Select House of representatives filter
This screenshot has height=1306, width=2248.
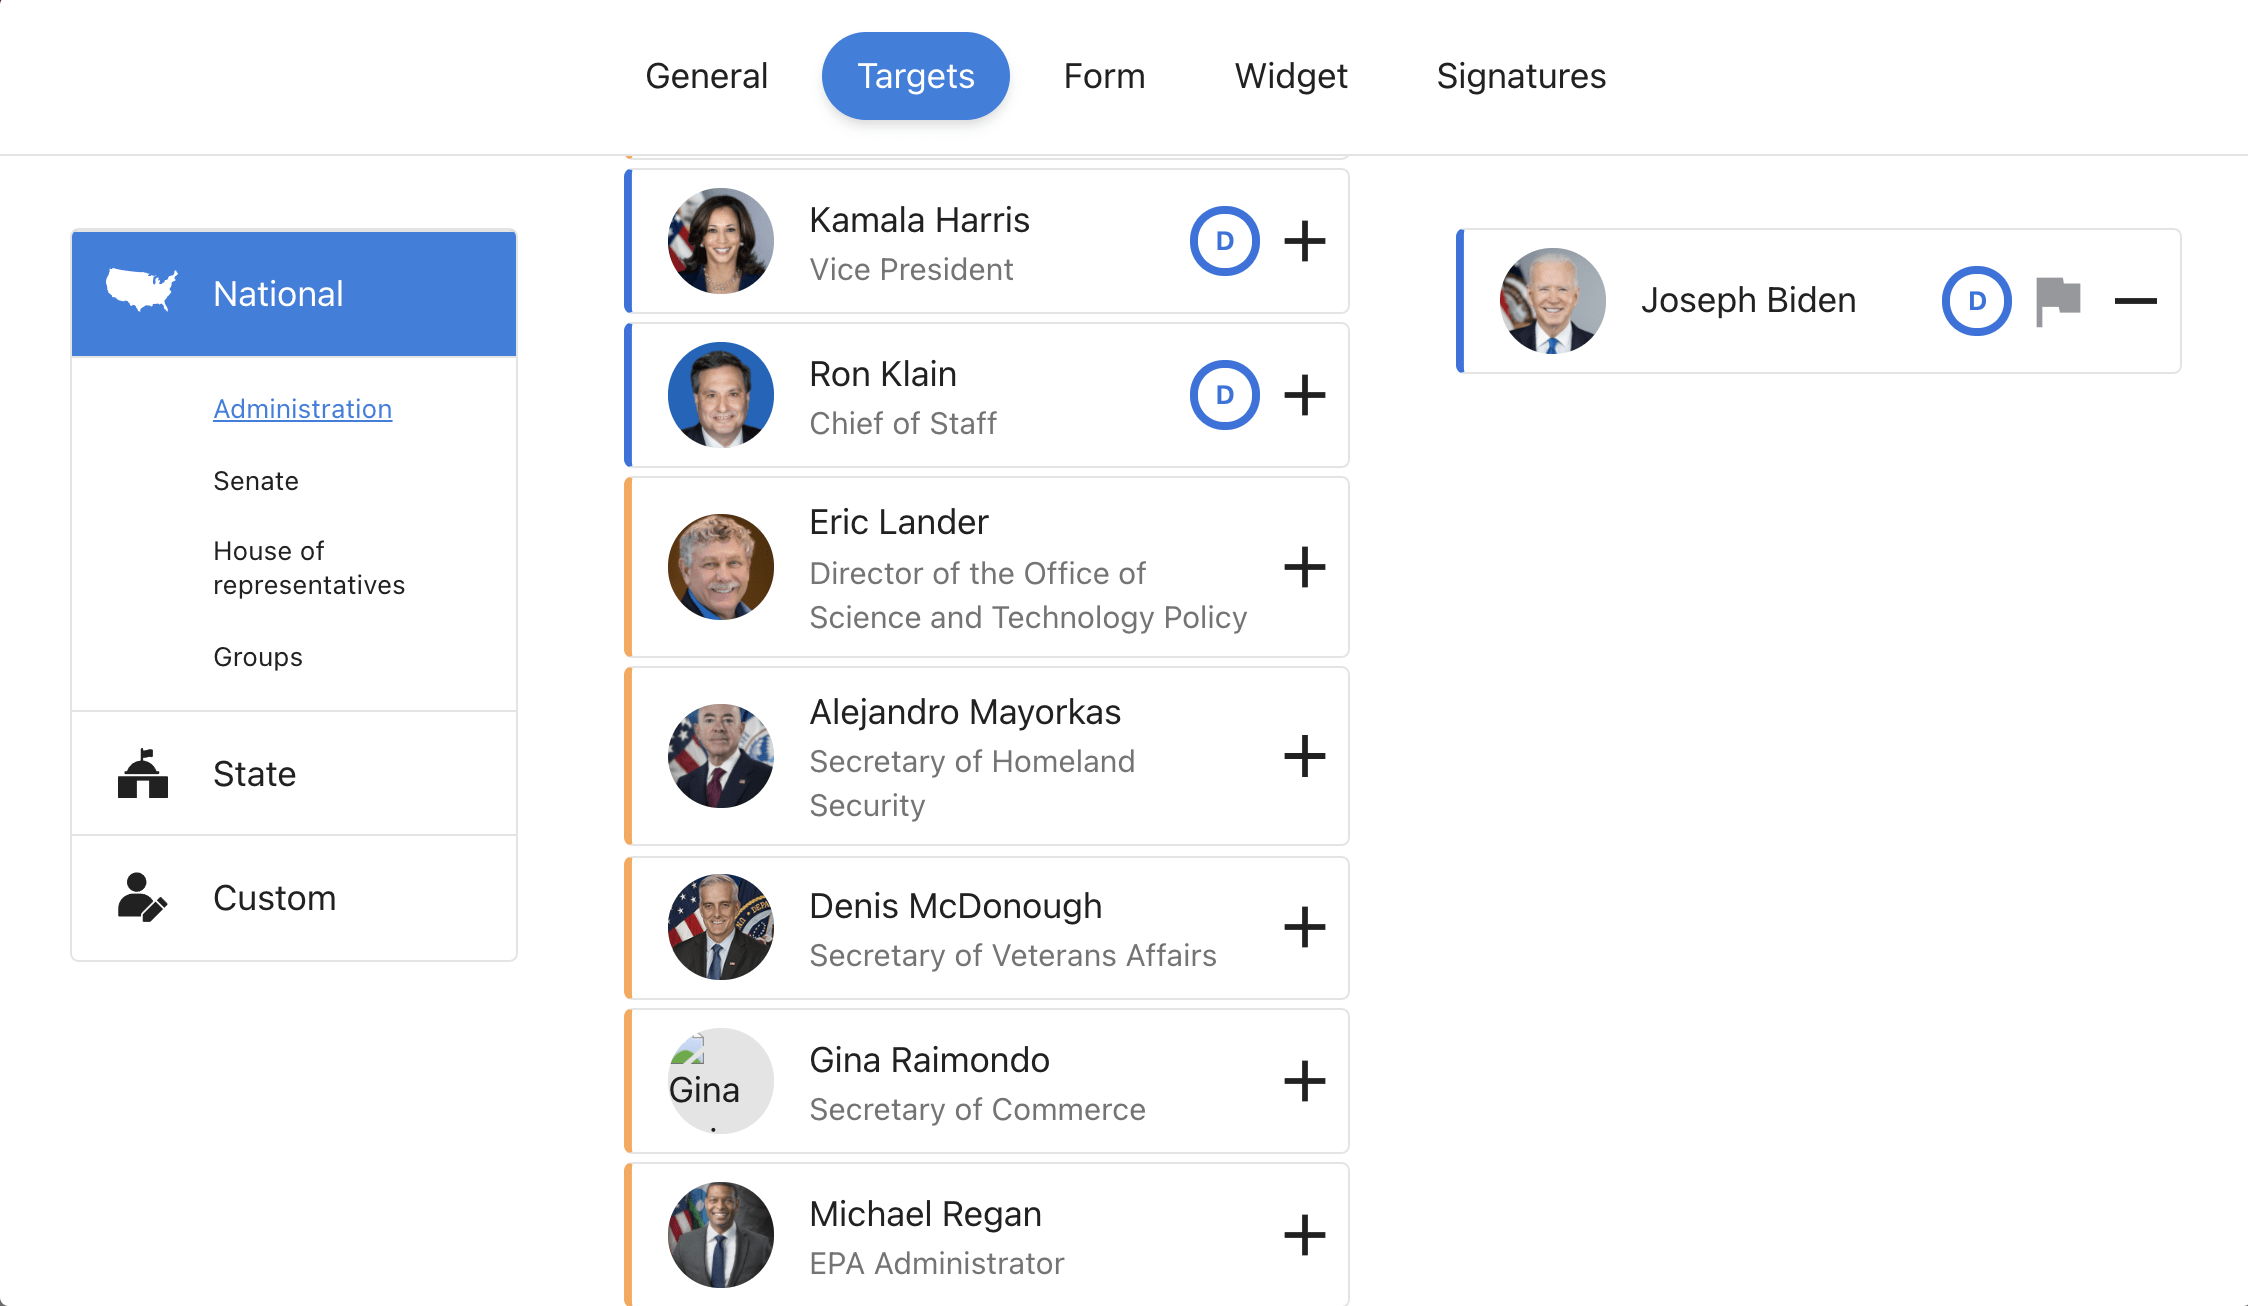point(308,567)
